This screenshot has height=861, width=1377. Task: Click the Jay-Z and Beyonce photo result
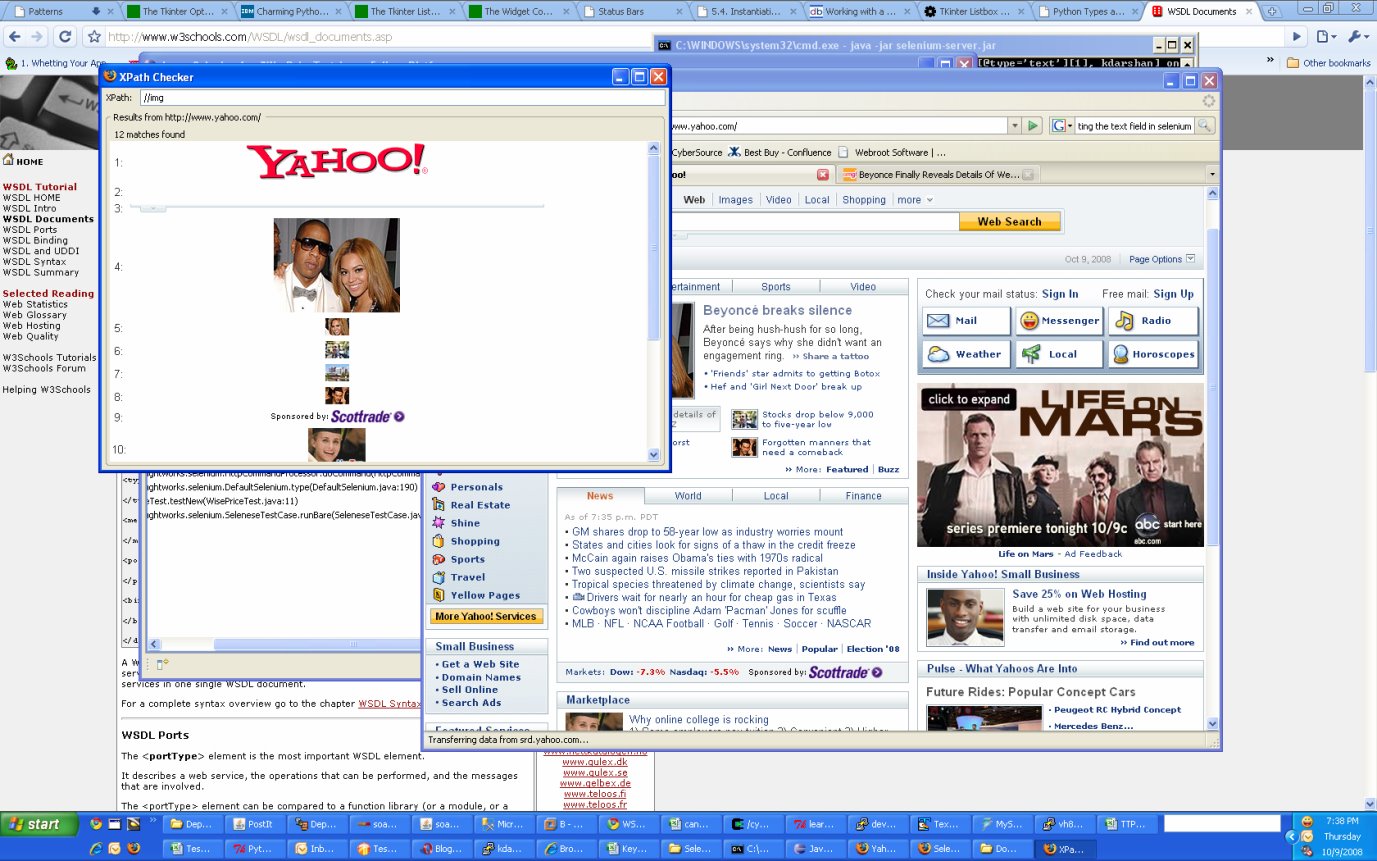click(x=337, y=265)
